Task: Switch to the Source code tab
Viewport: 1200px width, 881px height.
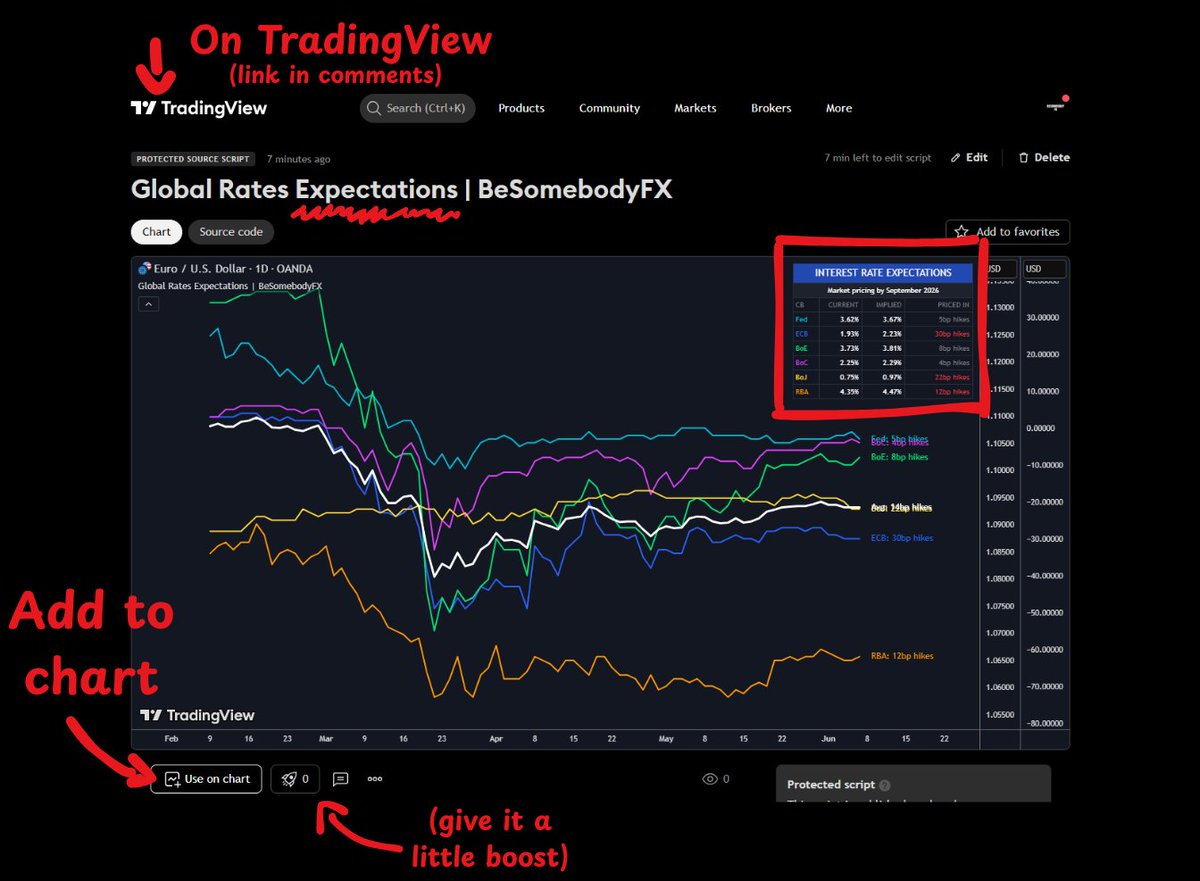Action: click(x=231, y=232)
